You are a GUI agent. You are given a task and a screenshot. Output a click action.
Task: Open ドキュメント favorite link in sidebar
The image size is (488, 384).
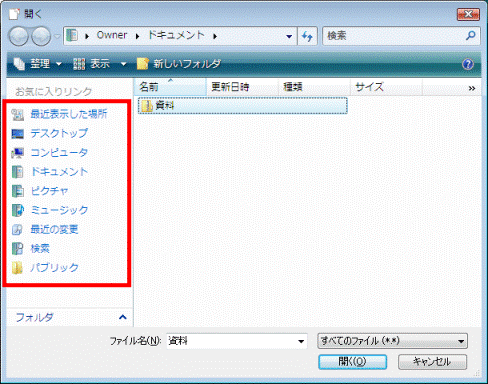(59, 172)
